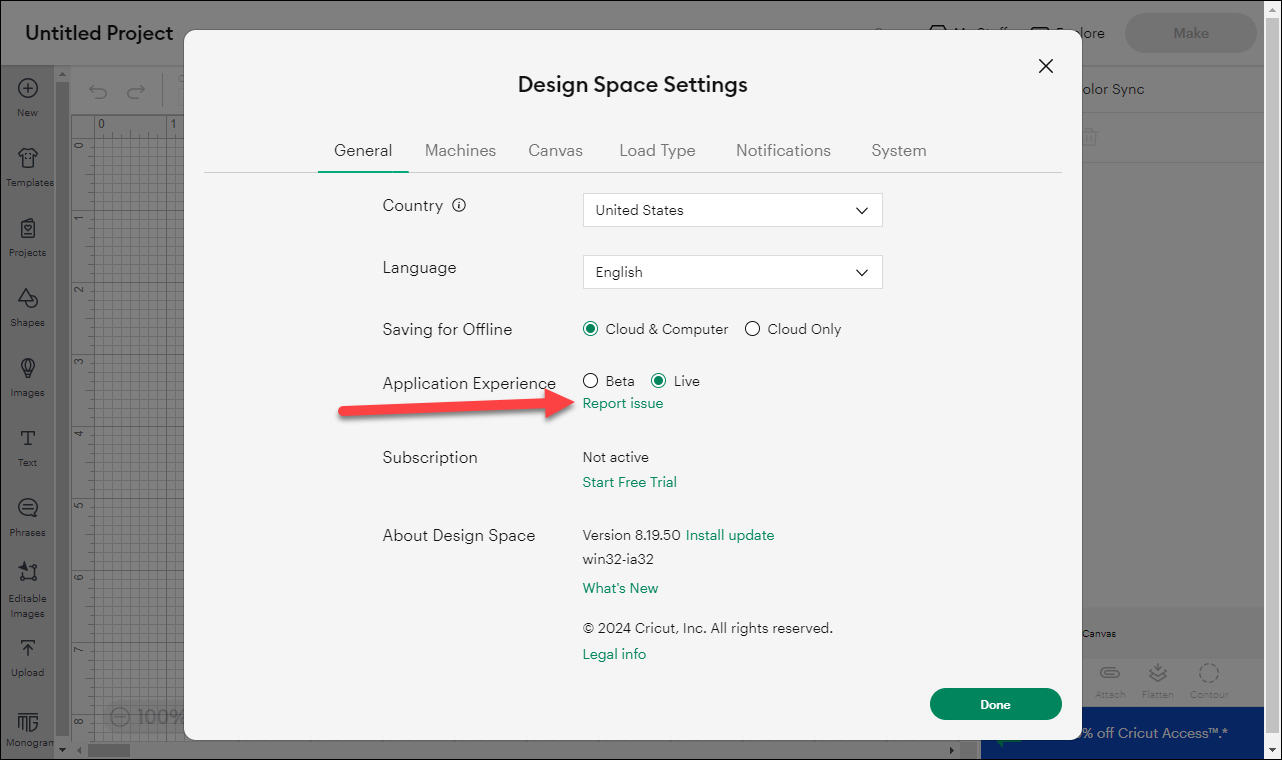Open the Notifications tab
This screenshot has width=1282, height=760.
pos(783,150)
